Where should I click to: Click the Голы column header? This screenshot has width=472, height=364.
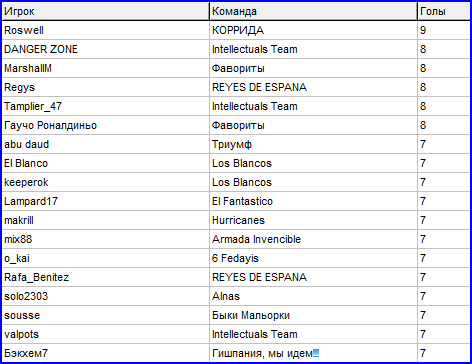(444, 11)
